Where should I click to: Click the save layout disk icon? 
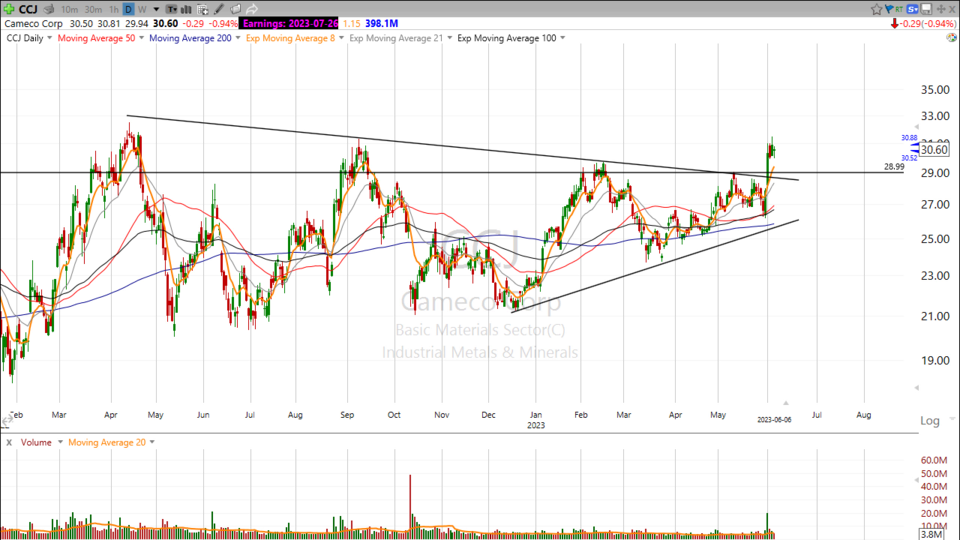[926, 9]
